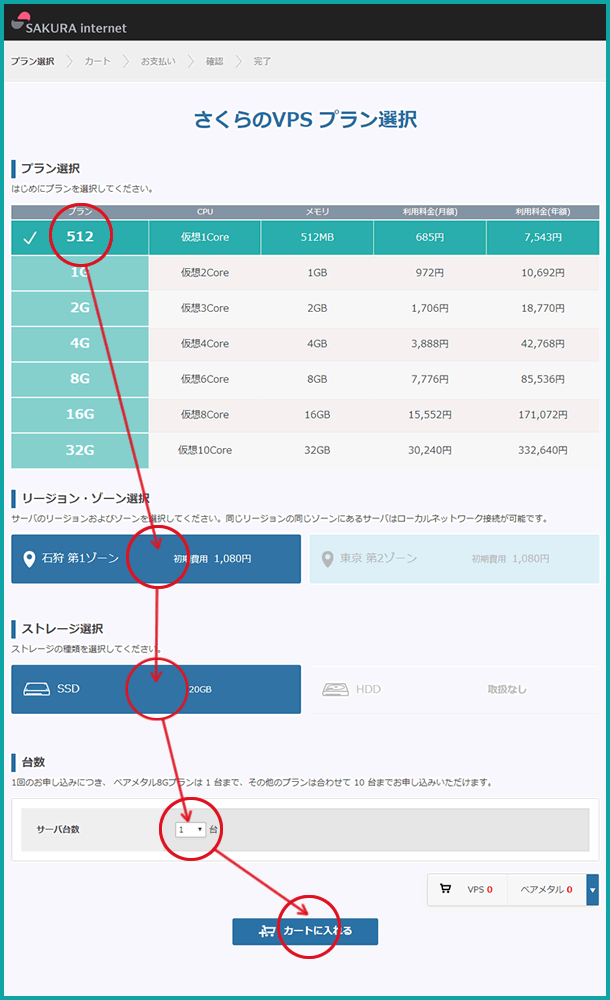Click the サーバ台数 label
Image resolution: width=610 pixels, height=1000 pixels.
pos(58,830)
